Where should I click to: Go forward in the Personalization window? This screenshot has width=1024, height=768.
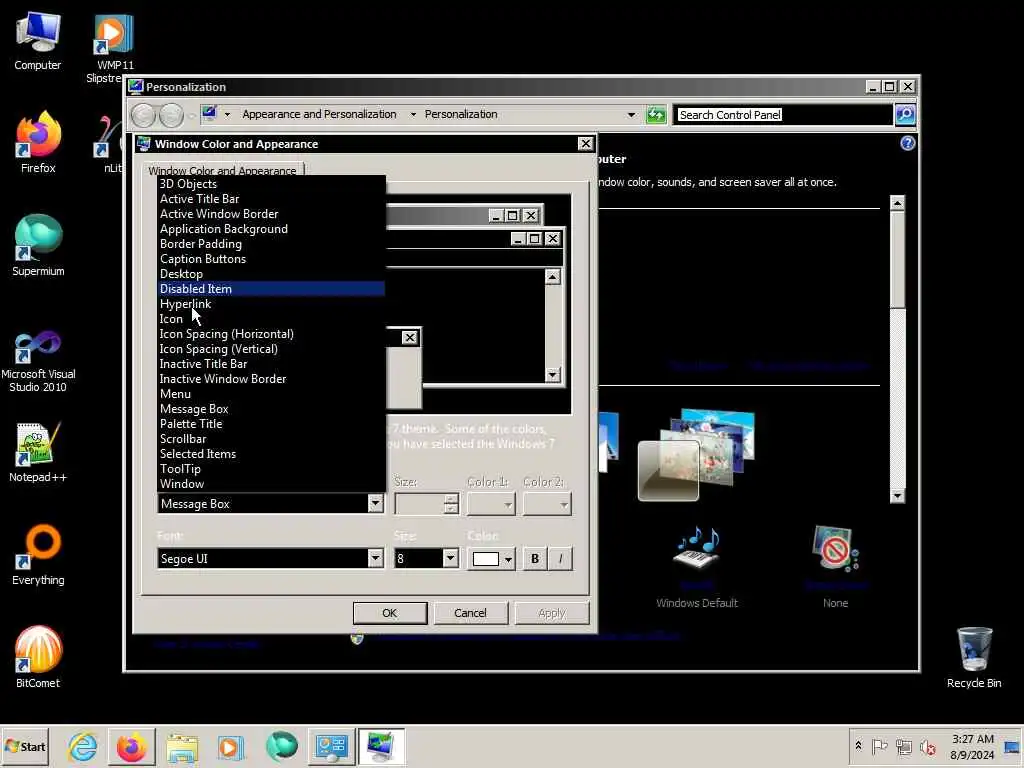[x=171, y=115]
